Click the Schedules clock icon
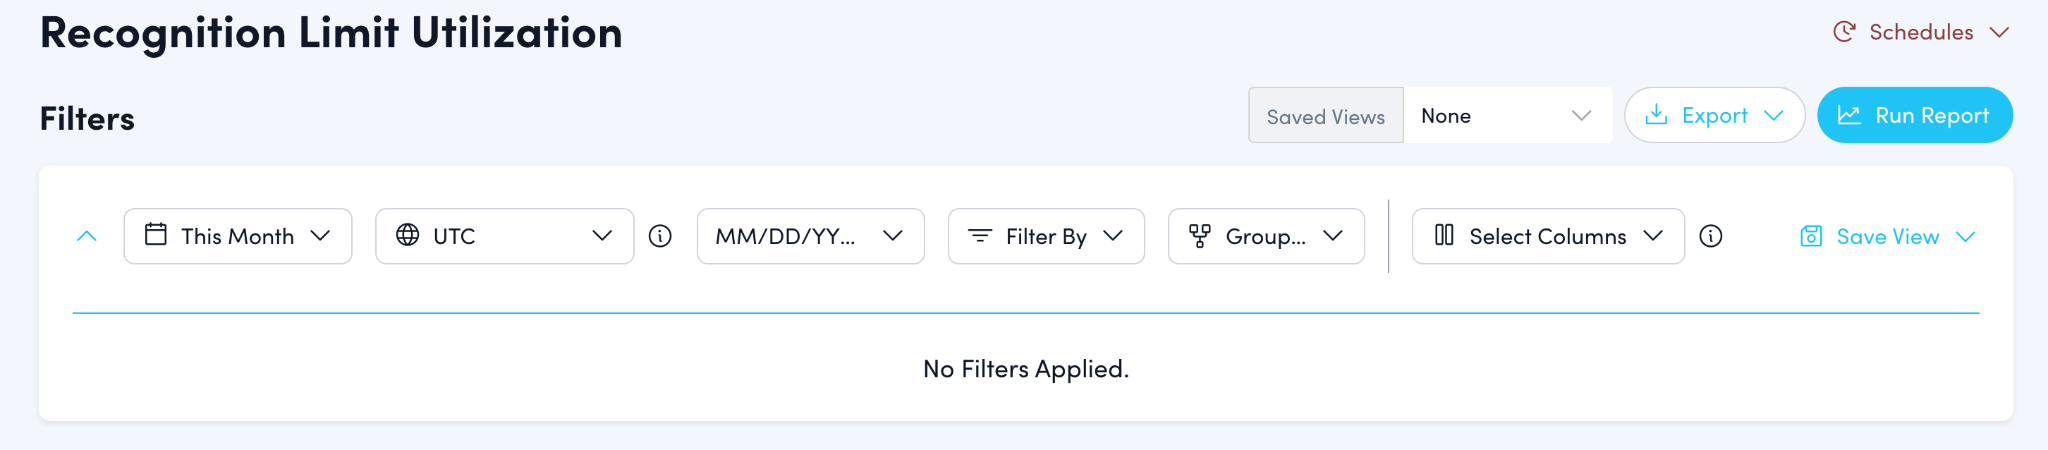The height and width of the screenshot is (450, 2048). pyautogui.click(x=1844, y=32)
